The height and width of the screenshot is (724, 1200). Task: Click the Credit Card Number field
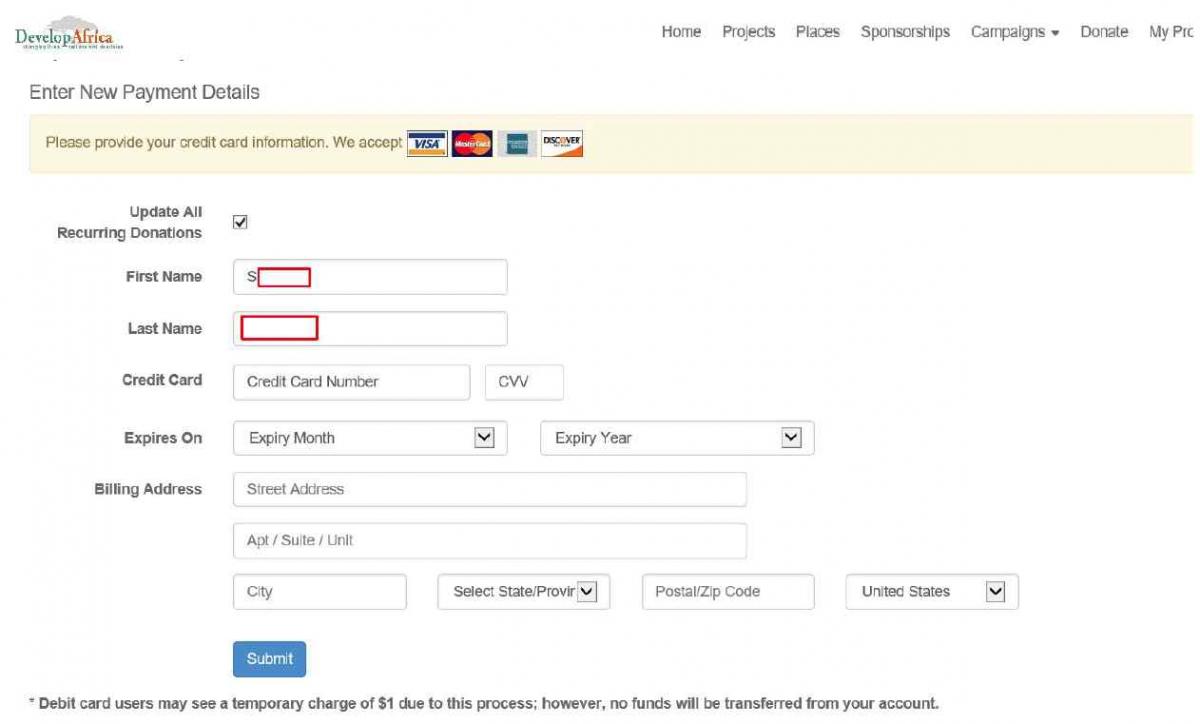[x=350, y=381]
